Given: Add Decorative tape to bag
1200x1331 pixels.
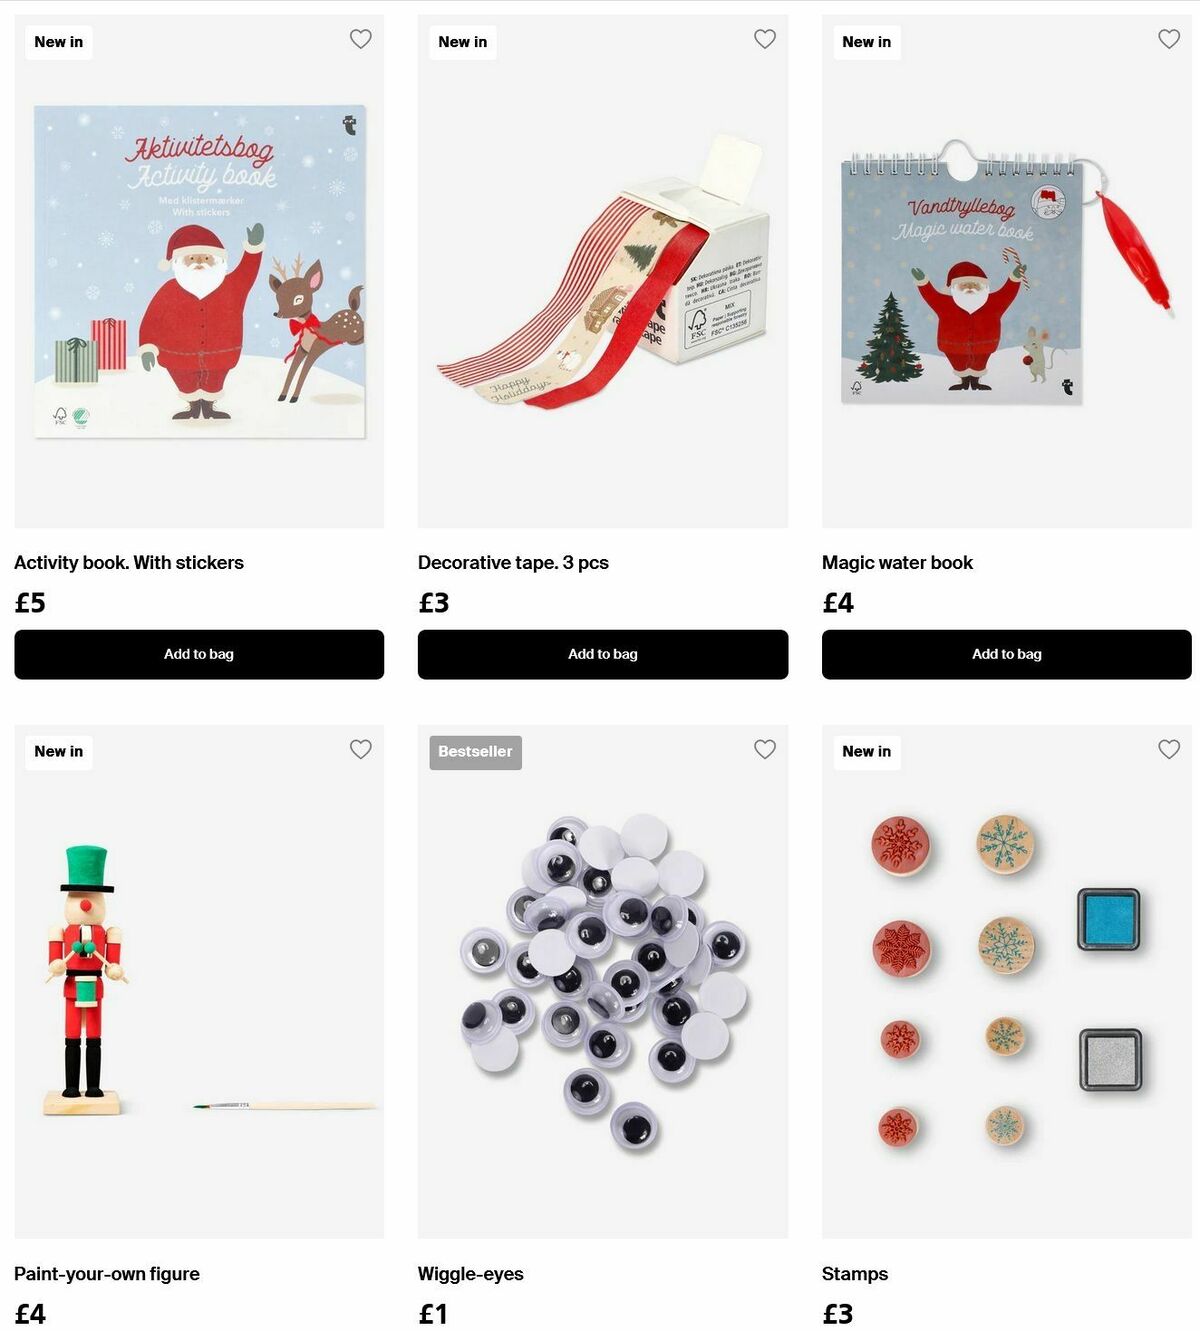Looking at the screenshot, I should pos(603,654).
